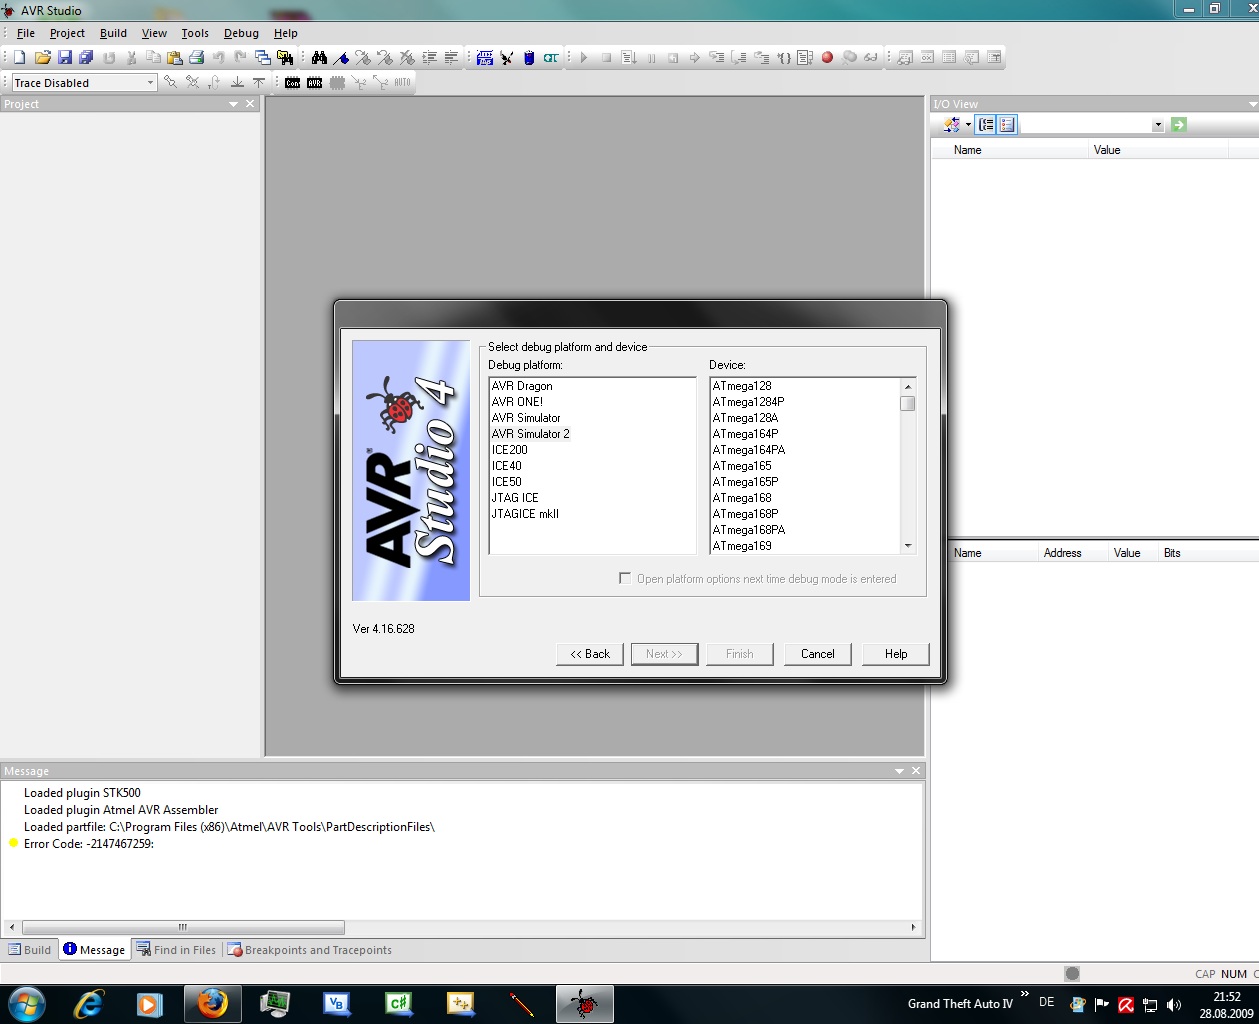Screen dimensions: 1259x1024
Task: Open the I/O View search combo box arrow
Action: tap(1158, 125)
